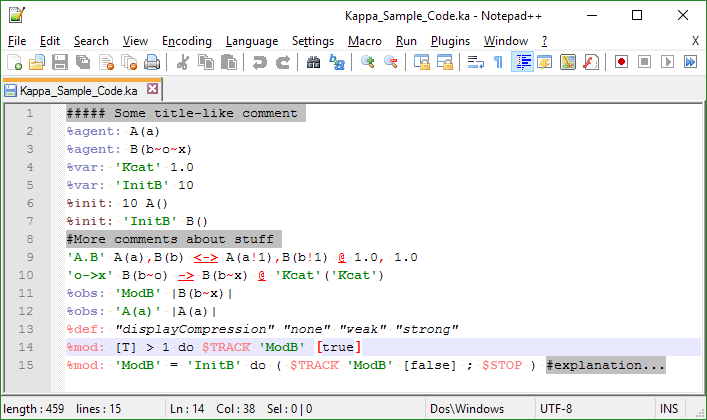Image resolution: width=707 pixels, height=420 pixels.
Task: Click the UTF-8 encoding status field
Action: (556, 409)
